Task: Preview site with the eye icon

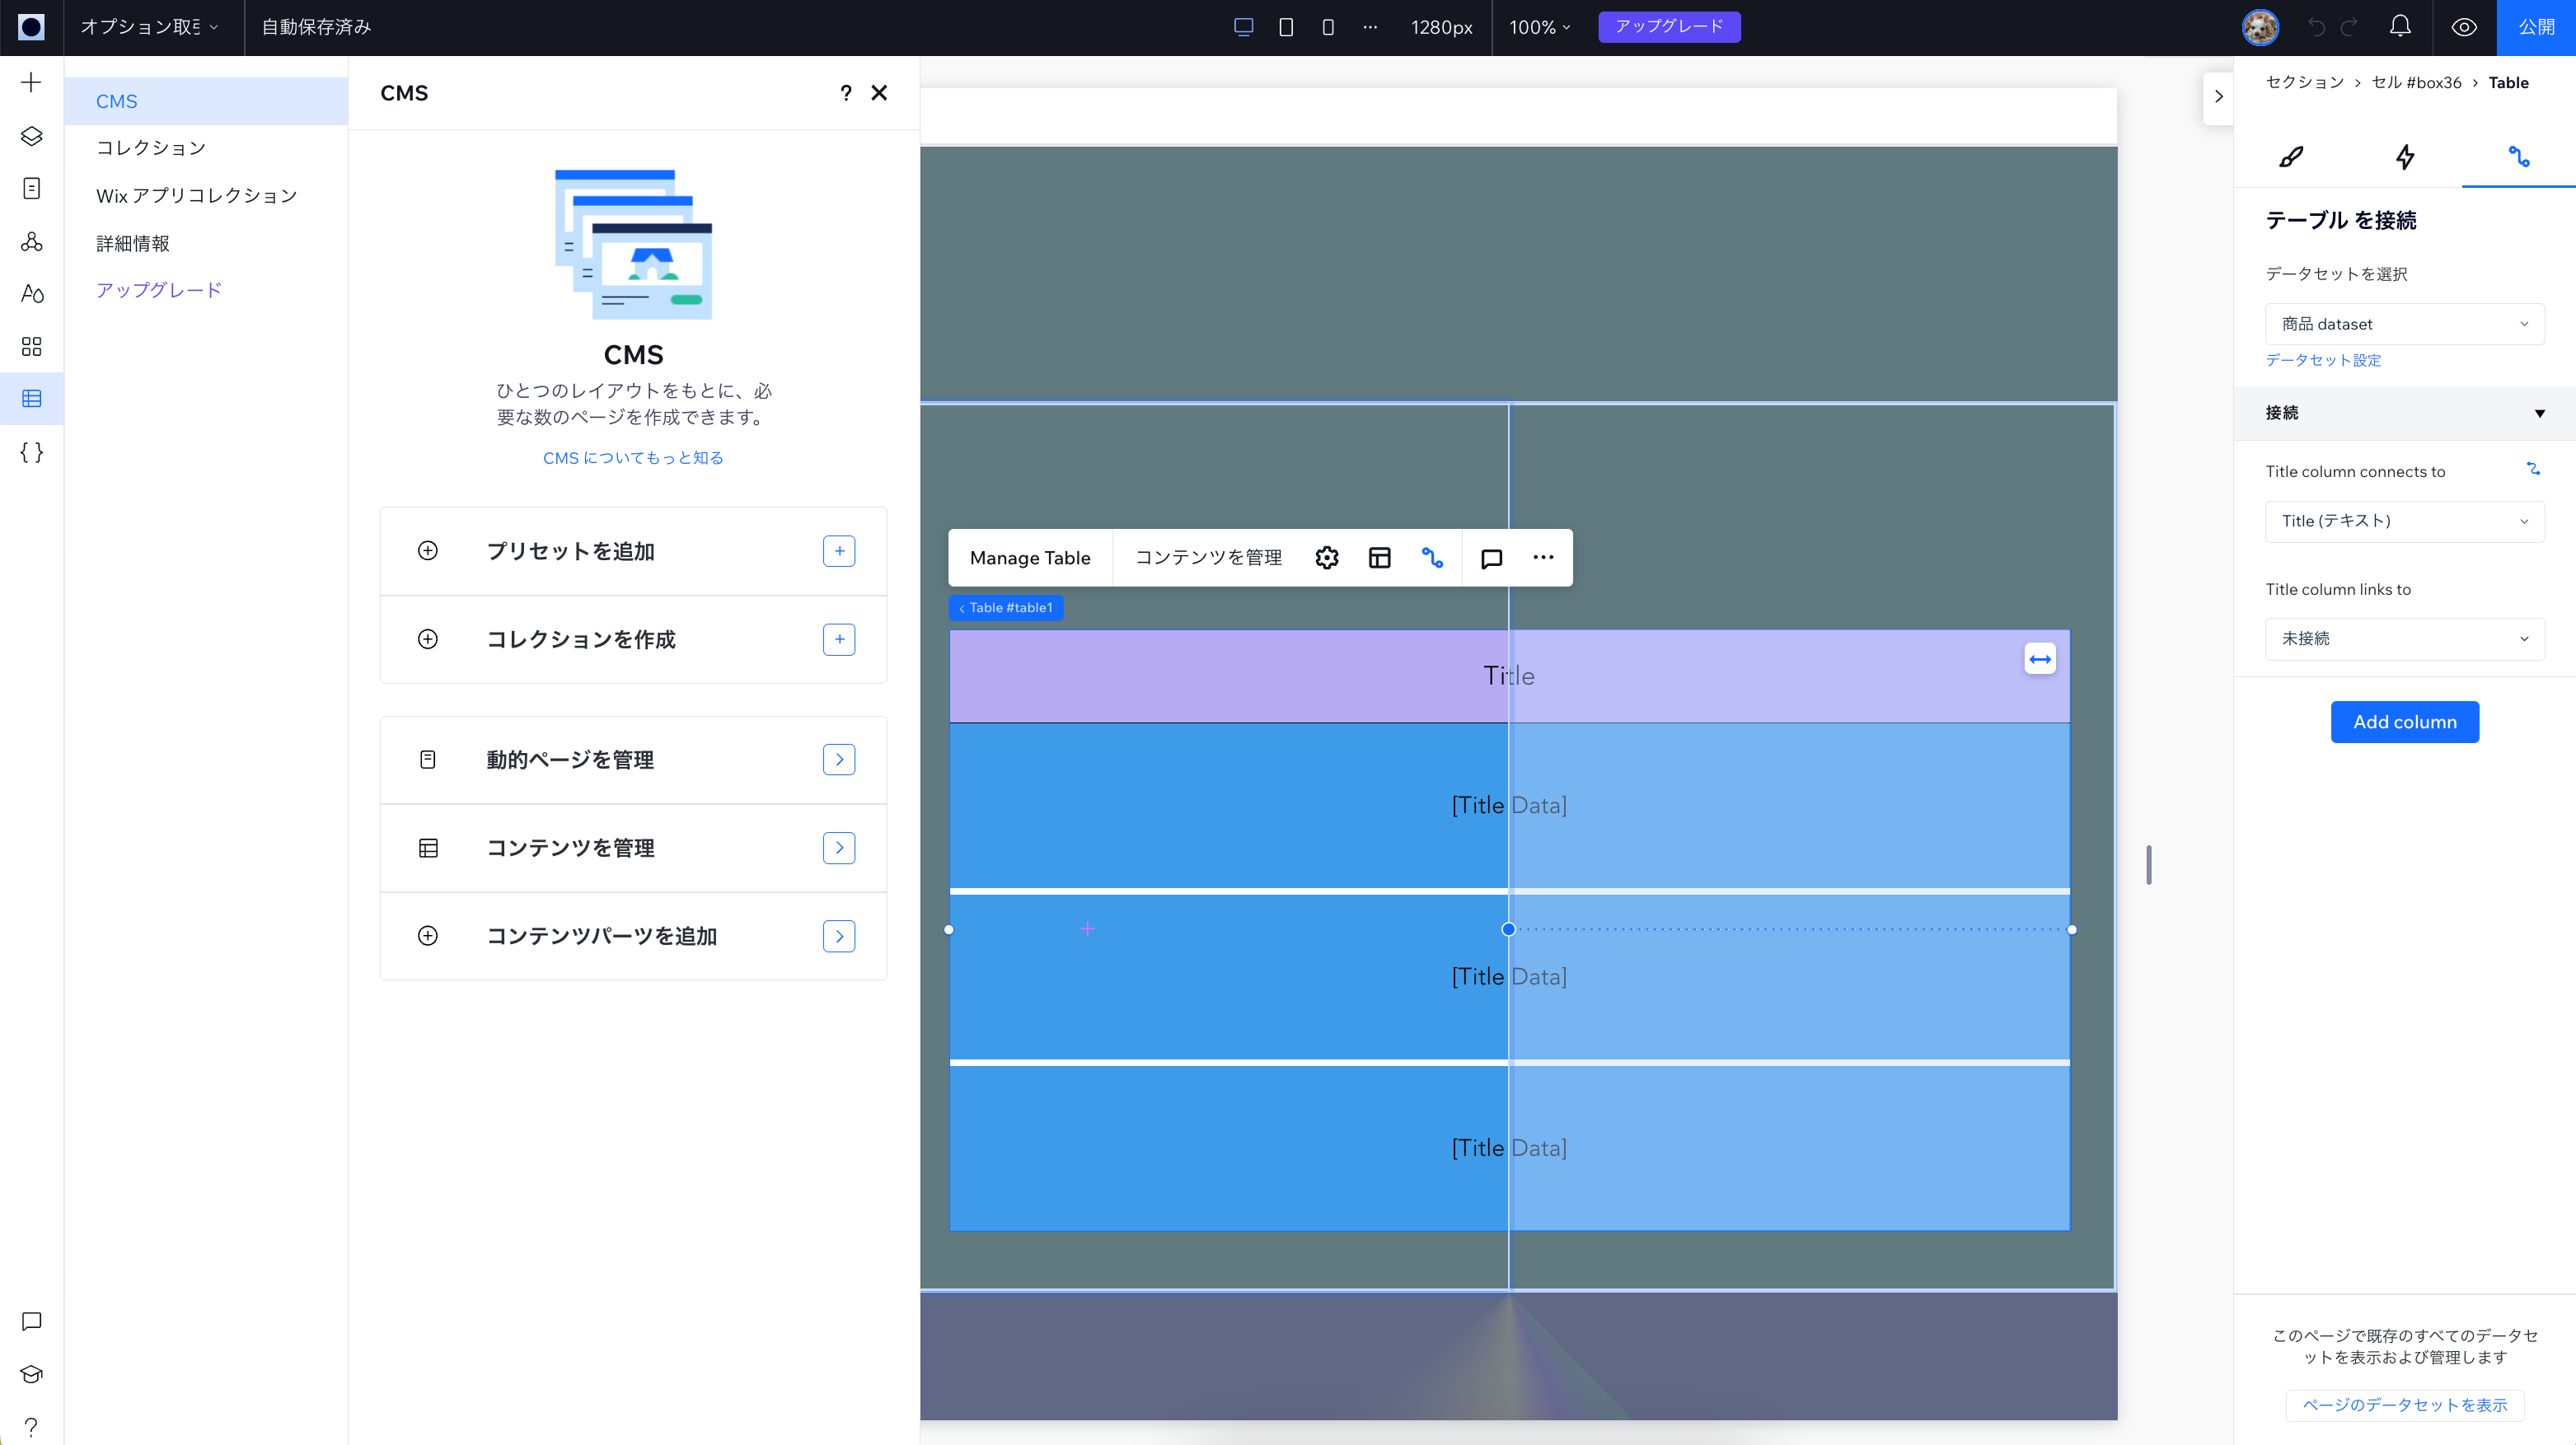Action: click(2464, 27)
